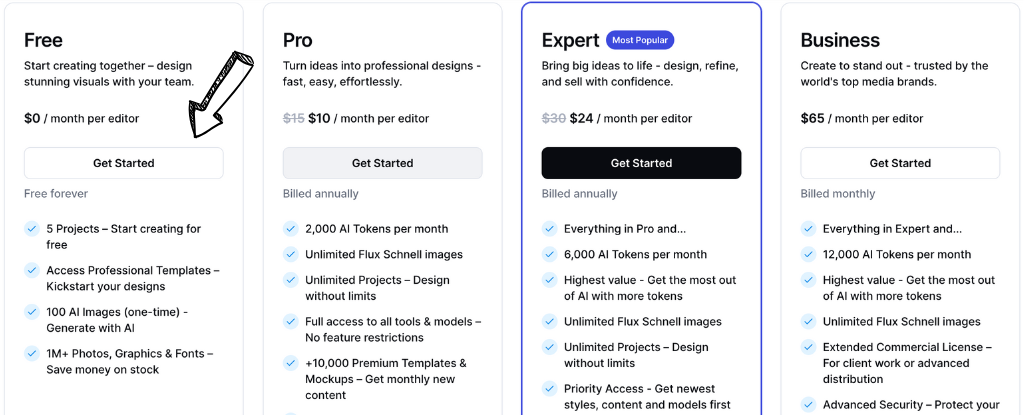
Task: Click the Business plan $65 price
Action: 813,118
